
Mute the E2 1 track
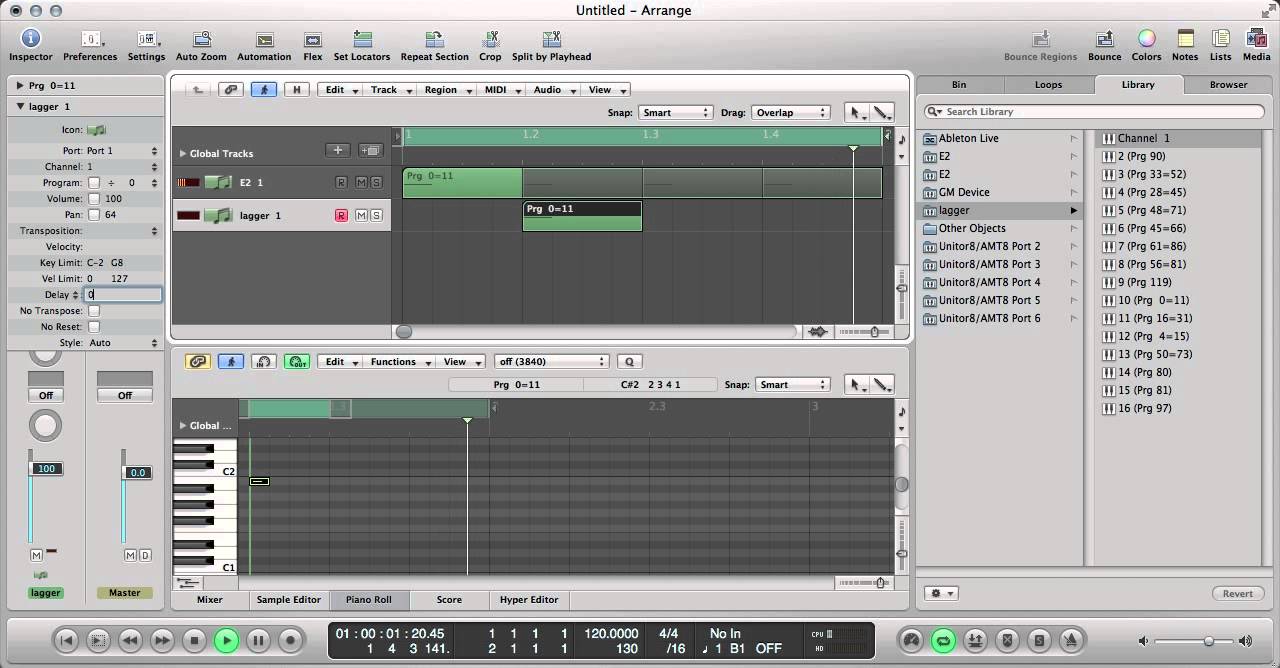point(361,183)
